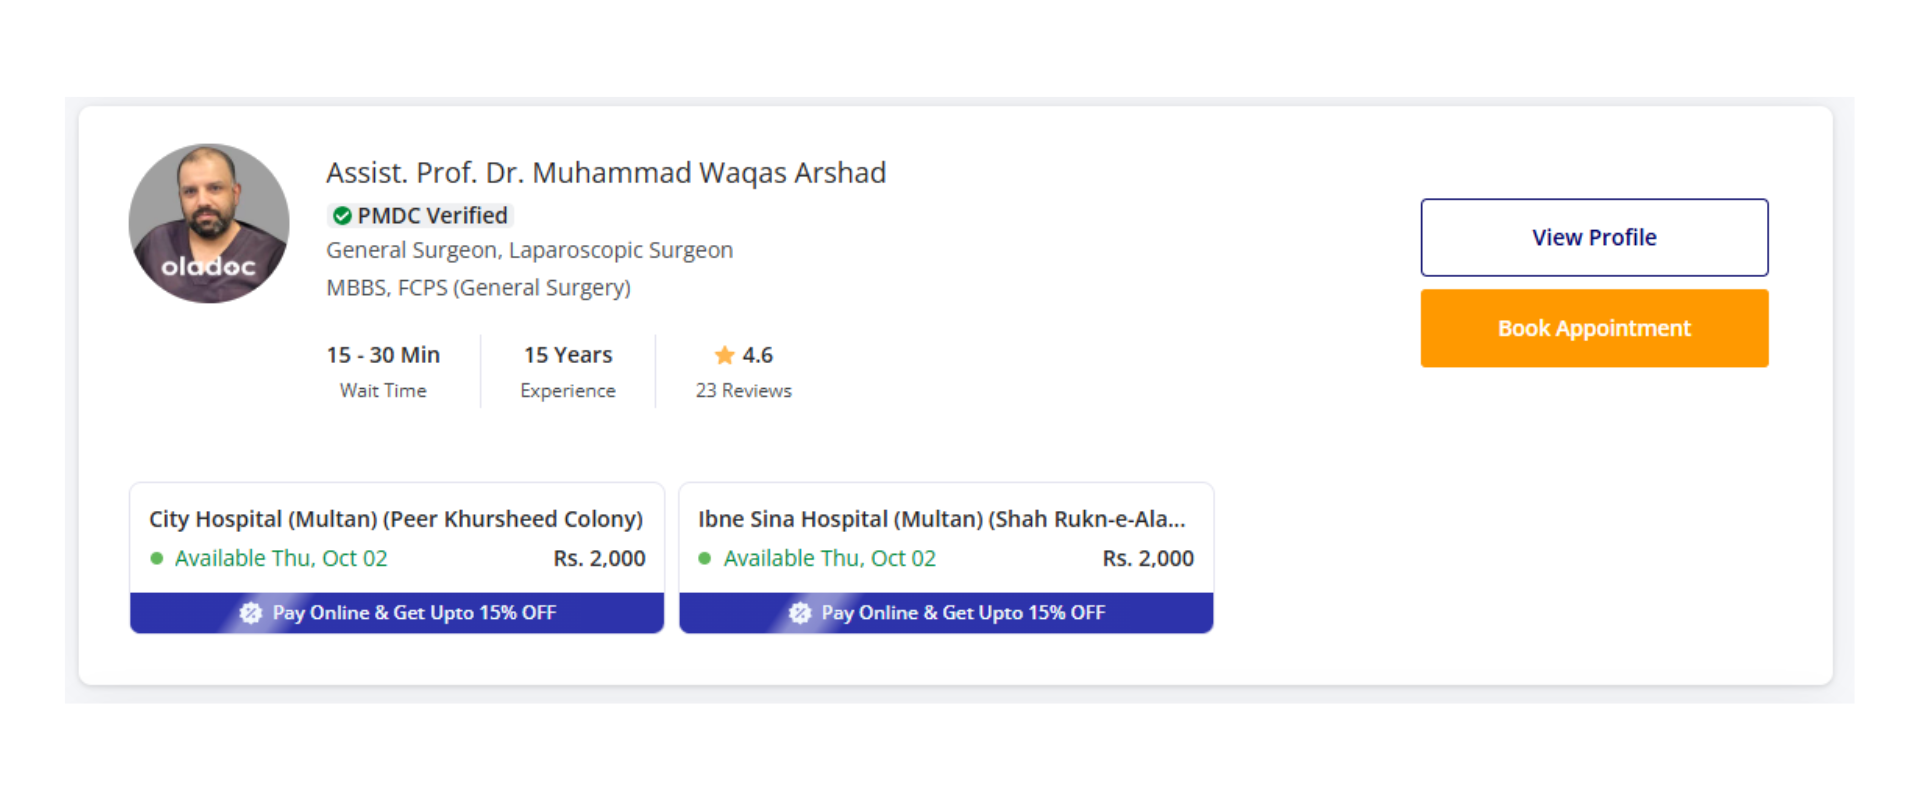
Task: Open Dr. Muhammad Waqas Arshad's name link
Action: [605, 173]
